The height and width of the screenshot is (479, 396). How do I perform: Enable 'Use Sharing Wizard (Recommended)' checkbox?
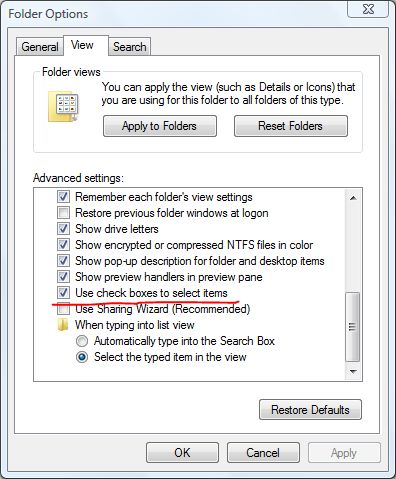tap(63, 309)
